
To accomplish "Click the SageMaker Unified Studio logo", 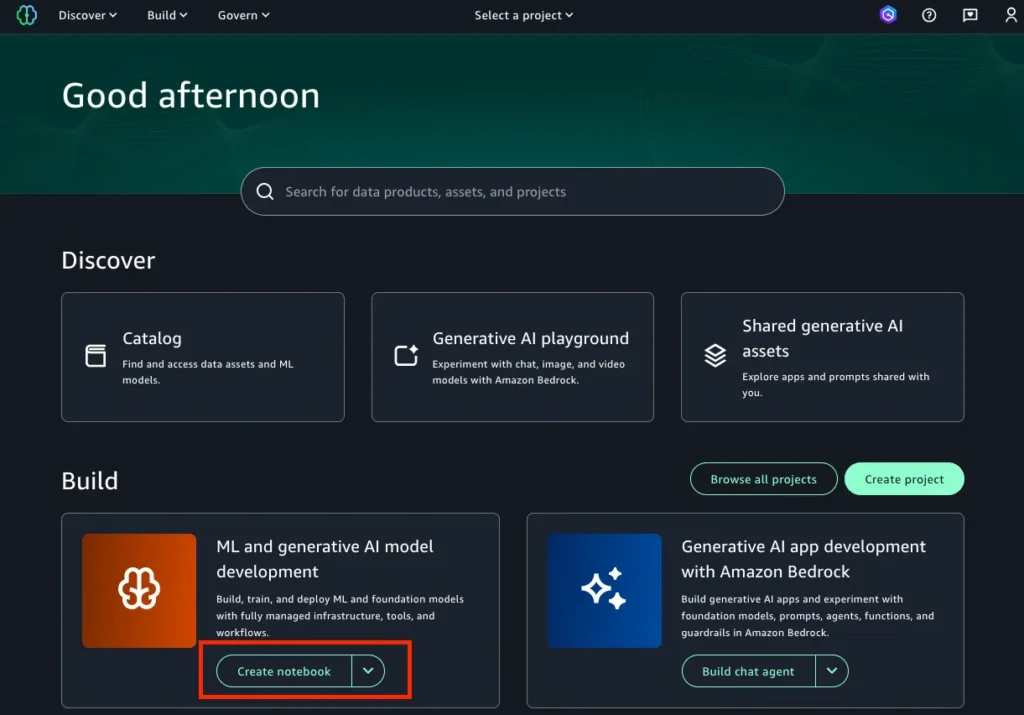I will [26, 15].
